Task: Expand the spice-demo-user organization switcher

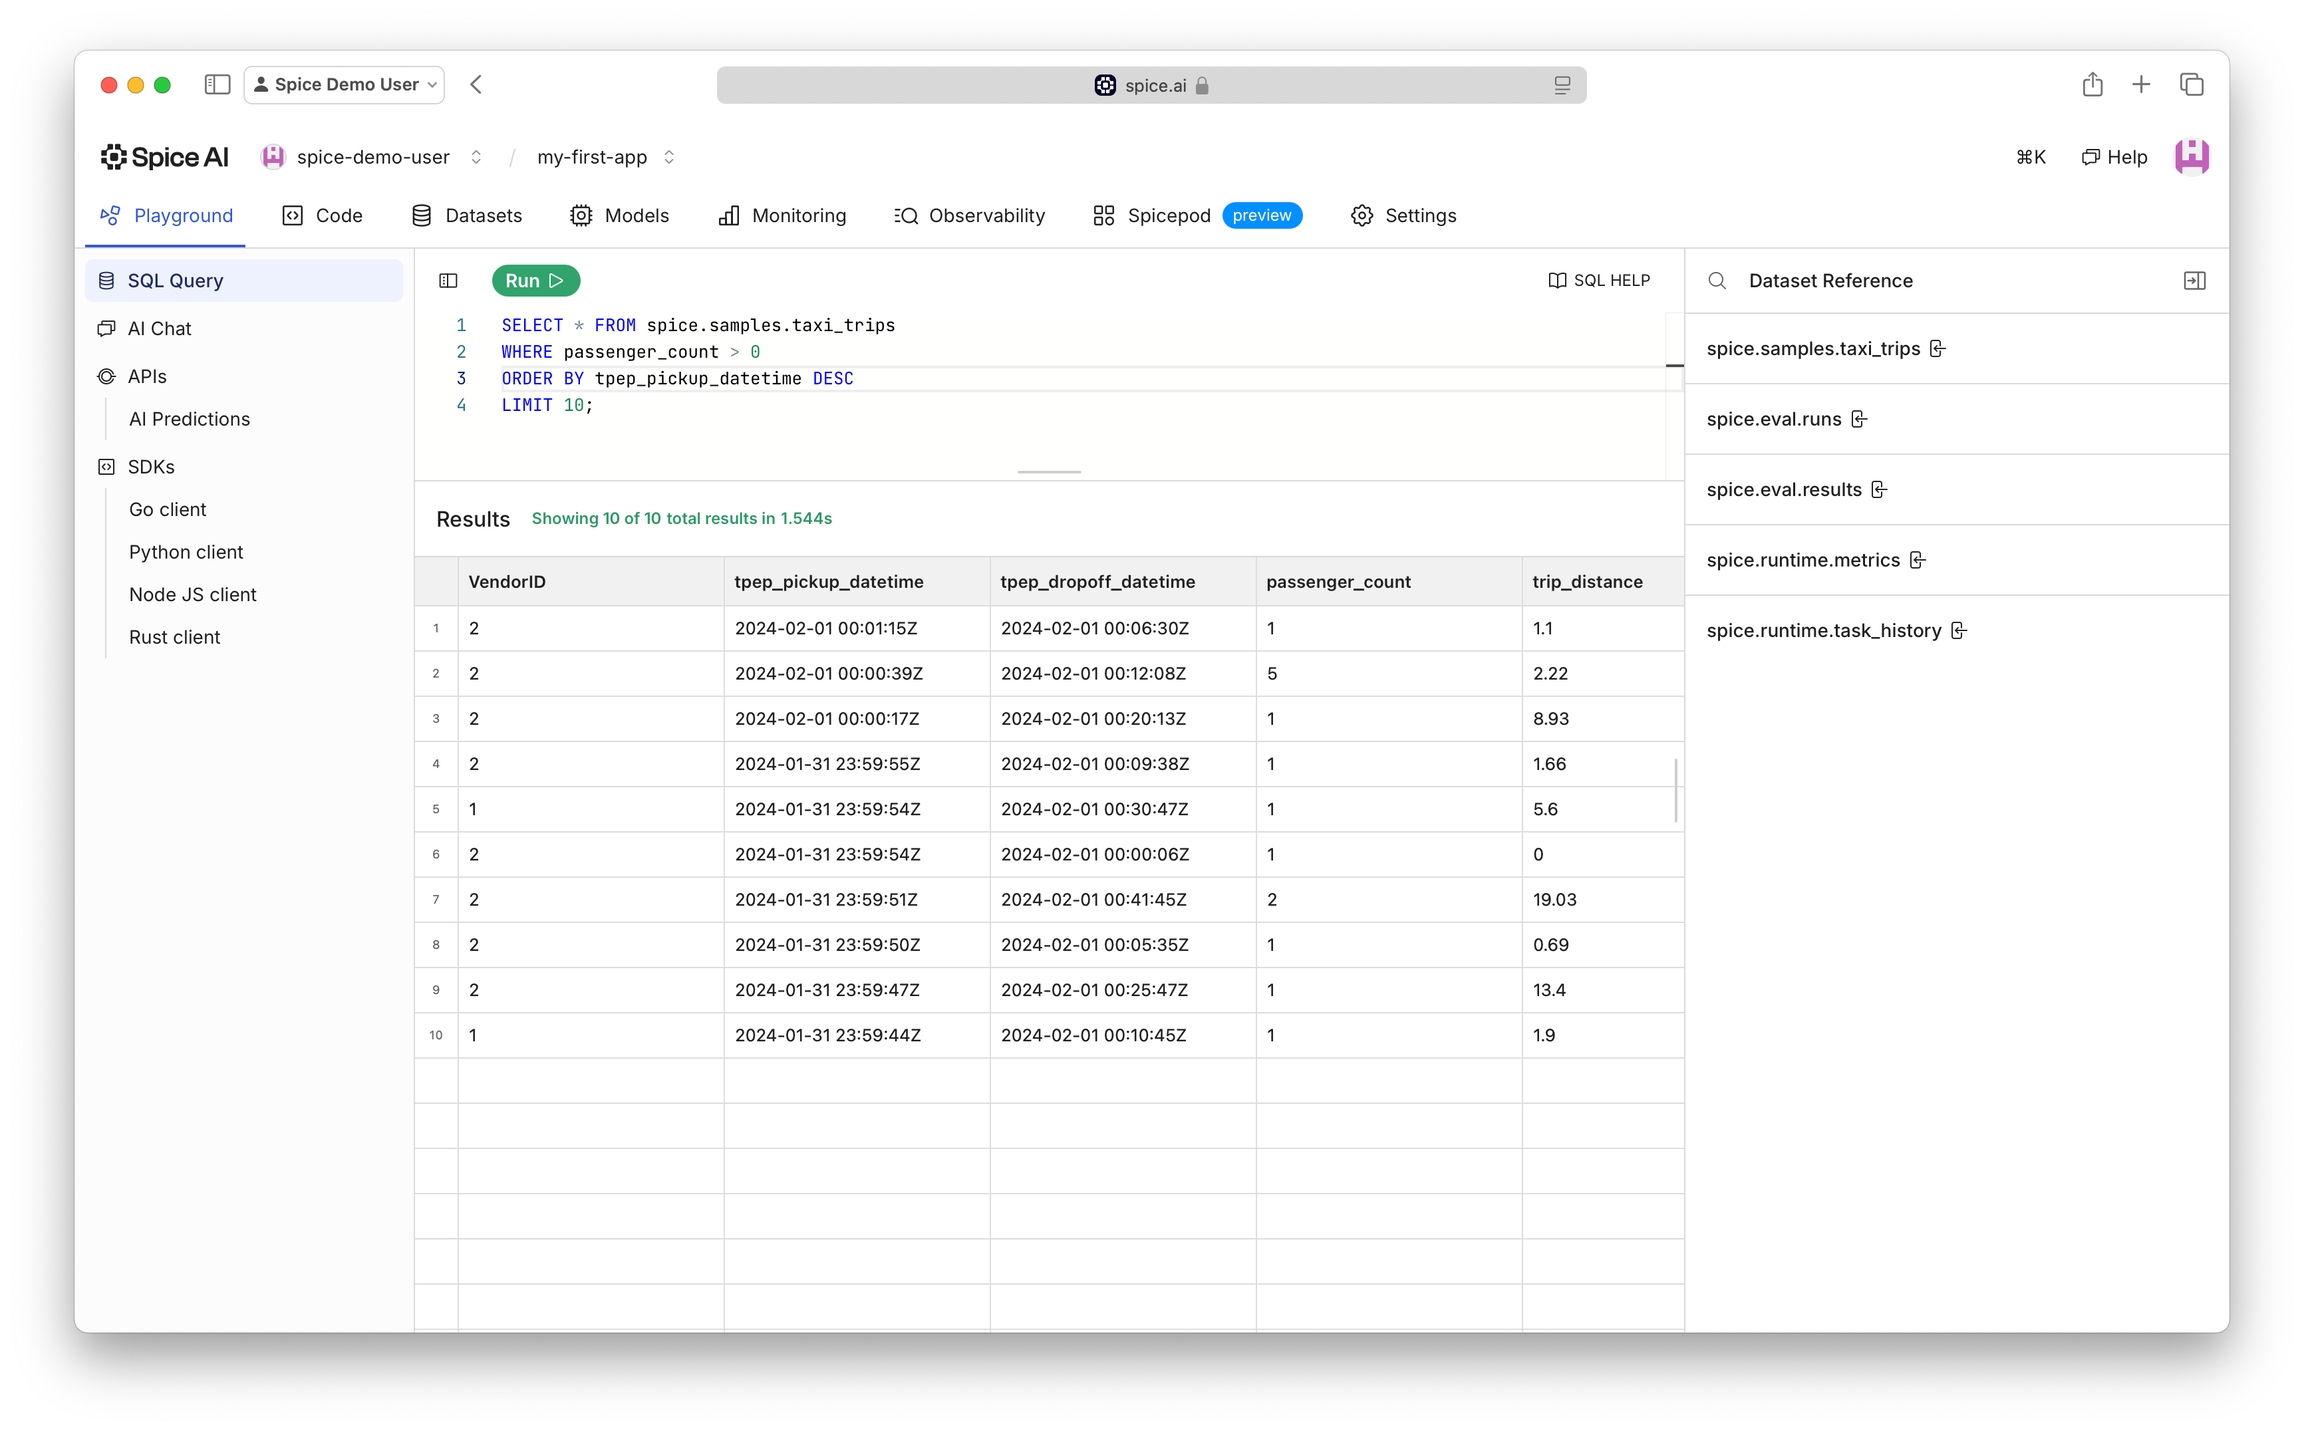Action: click(x=476, y=157)
